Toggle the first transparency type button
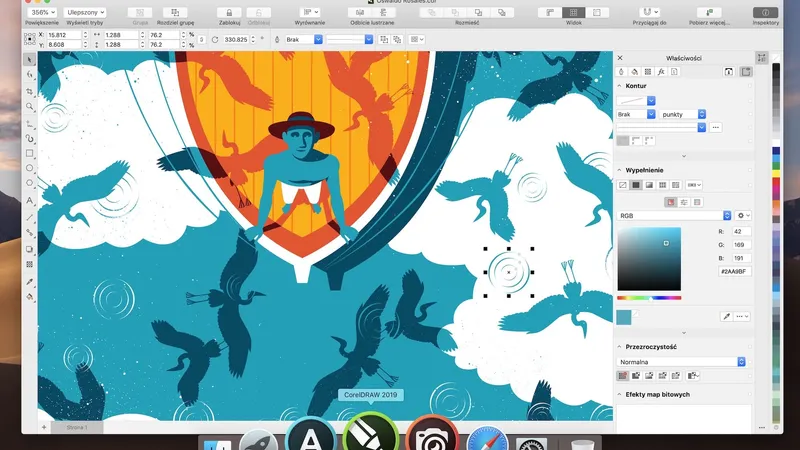This screenshot has height=450, width=800. (623, 376)
